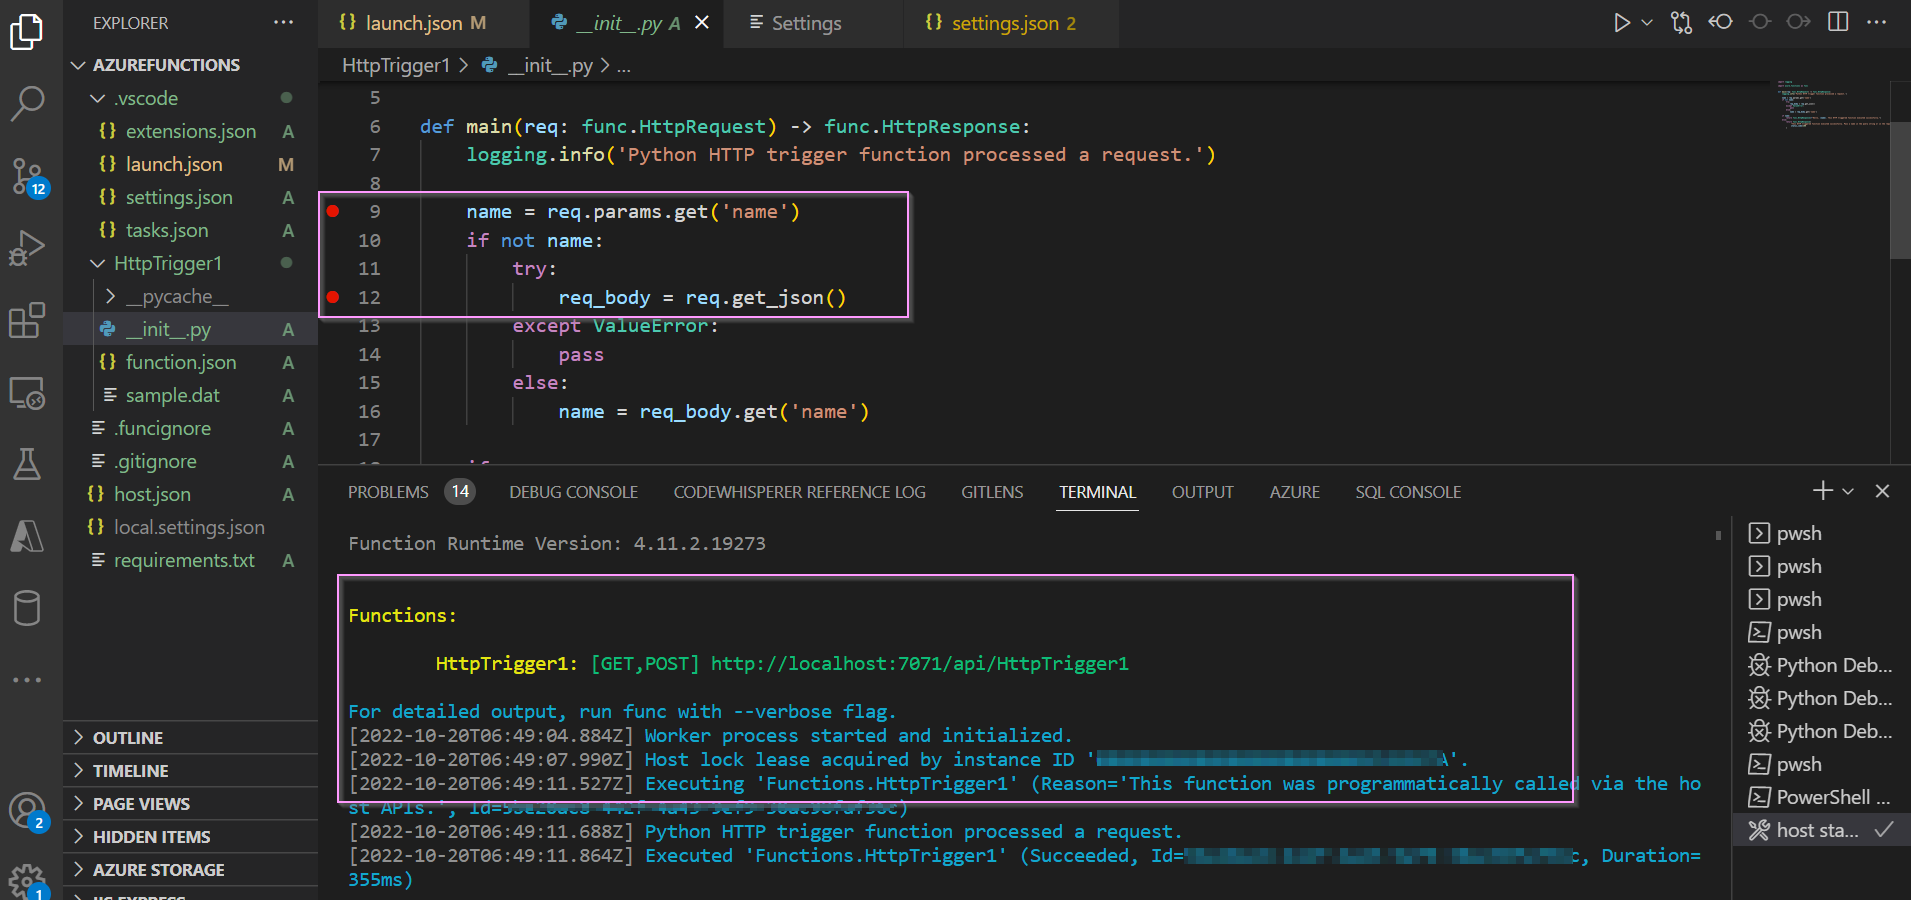Image resolution: width=1911 pixels, height=900 pixels.
Task: Go to previous change arrow icon
Action: click(x=1721, y=22)
